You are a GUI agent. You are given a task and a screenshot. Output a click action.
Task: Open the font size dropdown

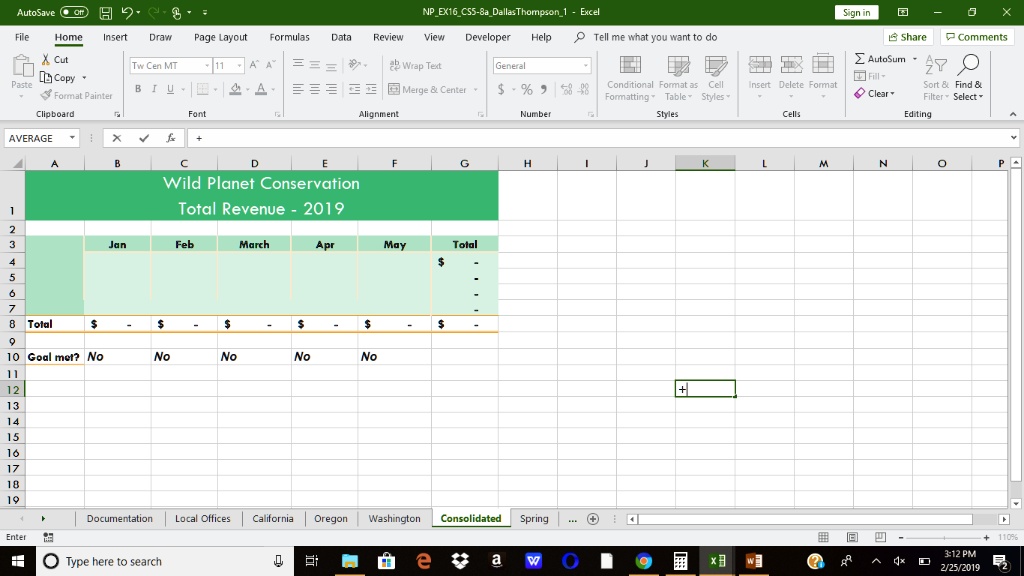pos(239,65)
